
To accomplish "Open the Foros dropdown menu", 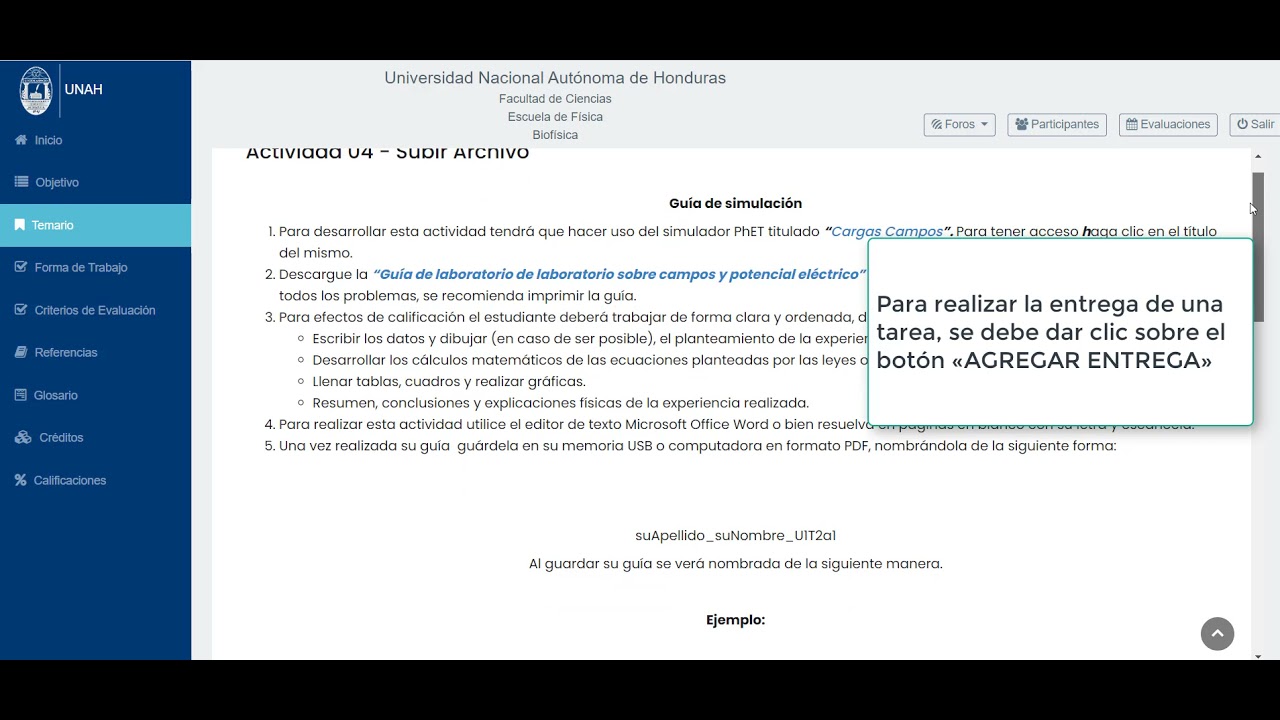I will point(959,124).
